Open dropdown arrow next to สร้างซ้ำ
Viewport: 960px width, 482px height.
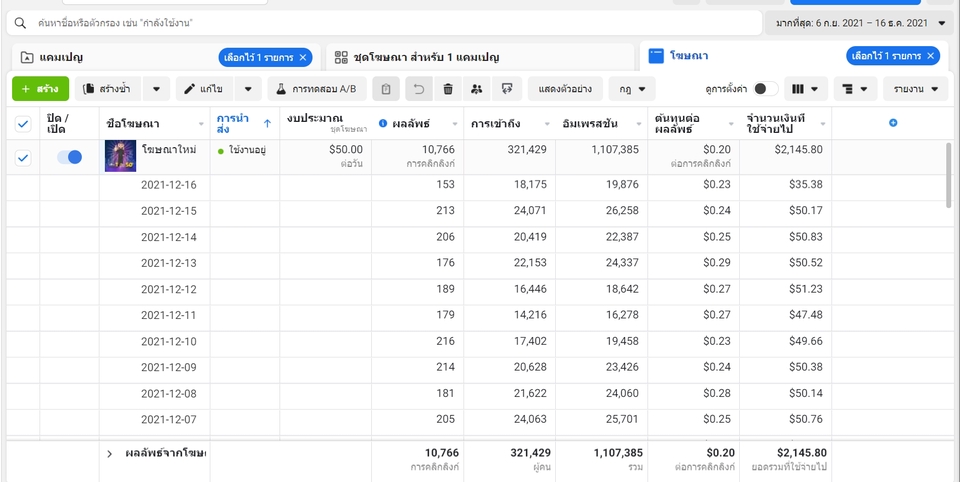tap(157, 89)
